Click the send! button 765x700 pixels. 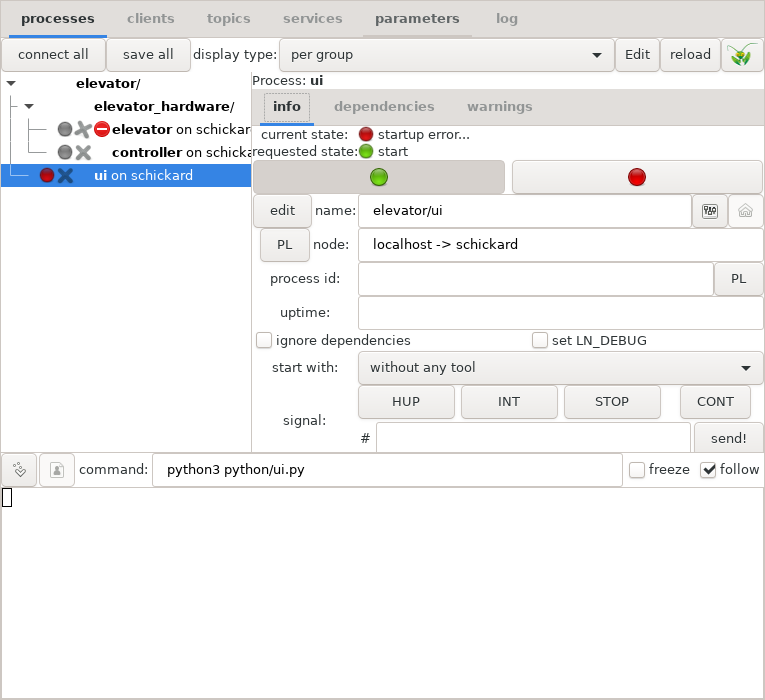click(x=728, y=438)
